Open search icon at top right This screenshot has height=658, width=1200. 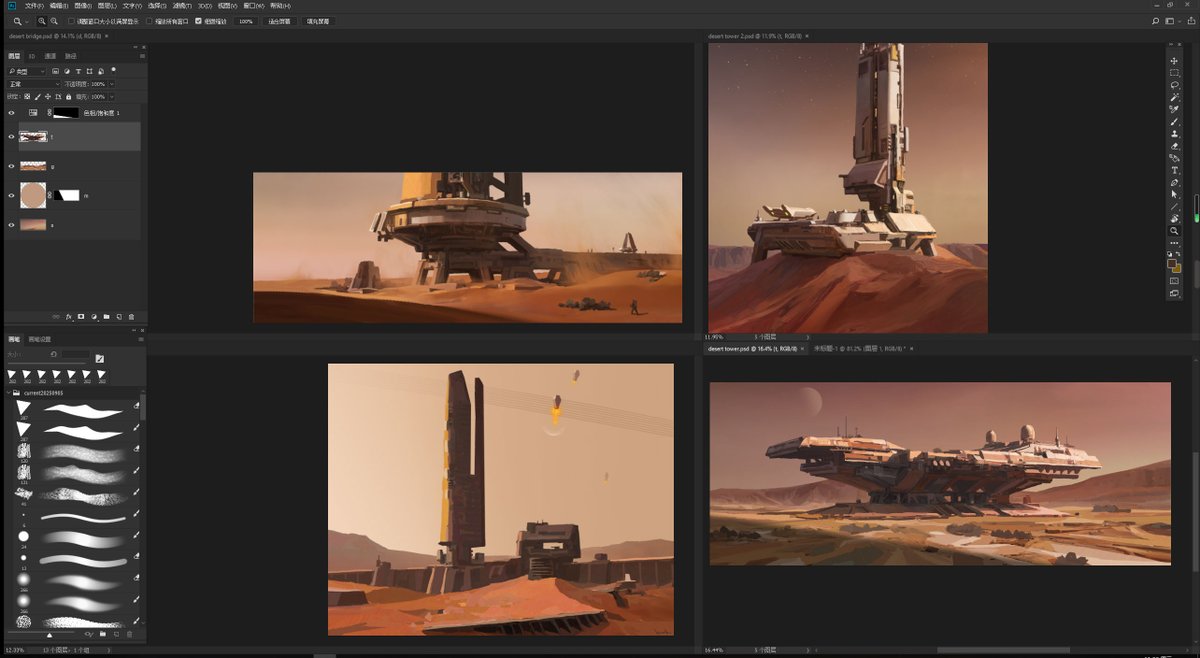1156,21
